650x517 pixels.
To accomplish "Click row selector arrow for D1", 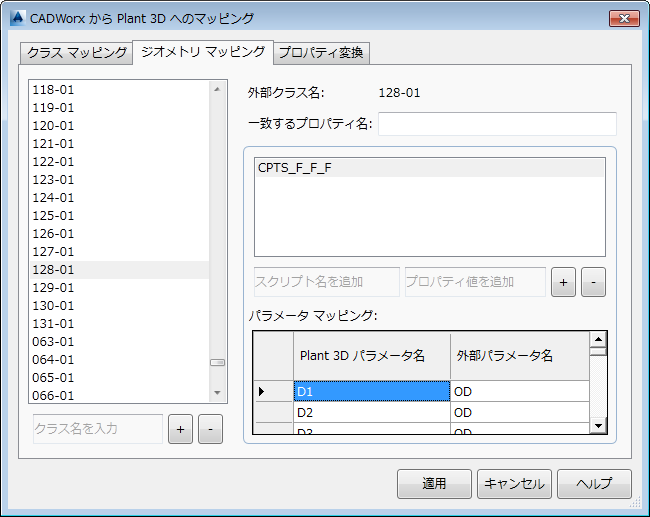I will (273, 391).
